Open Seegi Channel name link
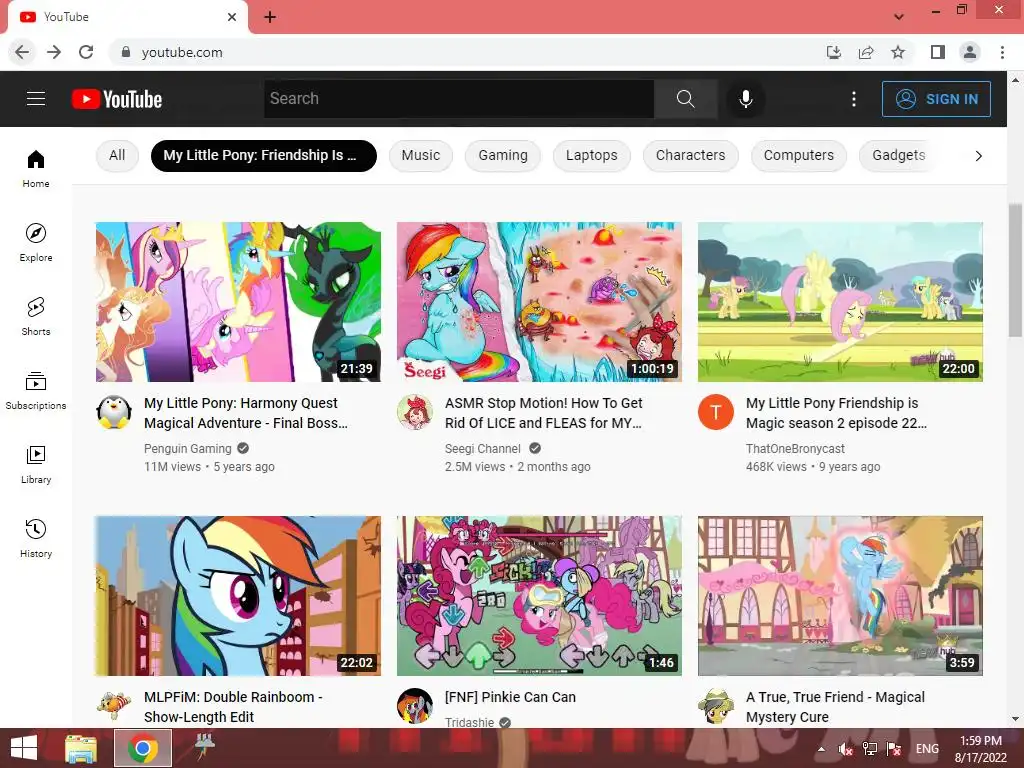Image resolution: width=1024 pixels, height=768 pixels. click(483, 449)
